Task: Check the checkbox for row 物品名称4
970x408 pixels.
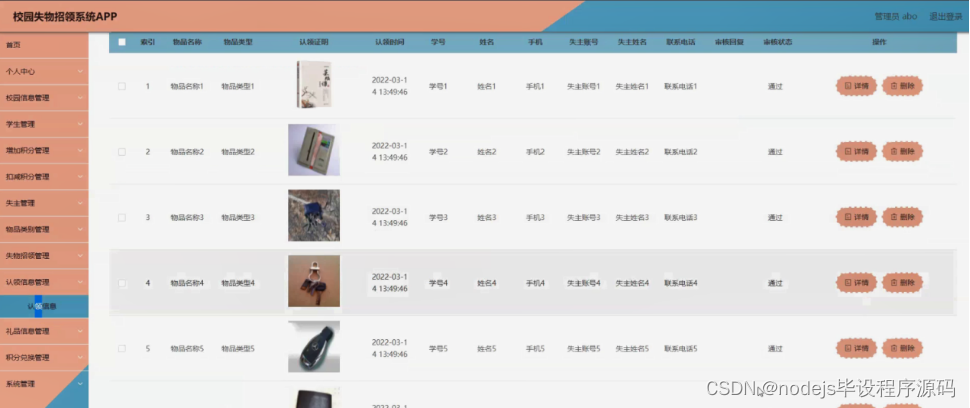Action: tap(122, 283)
